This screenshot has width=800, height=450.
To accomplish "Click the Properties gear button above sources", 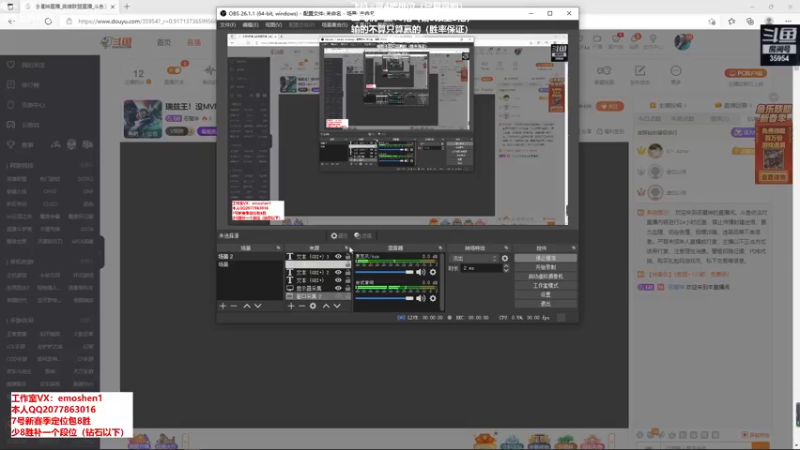I will pyautogui.click(x=339, y=236).
